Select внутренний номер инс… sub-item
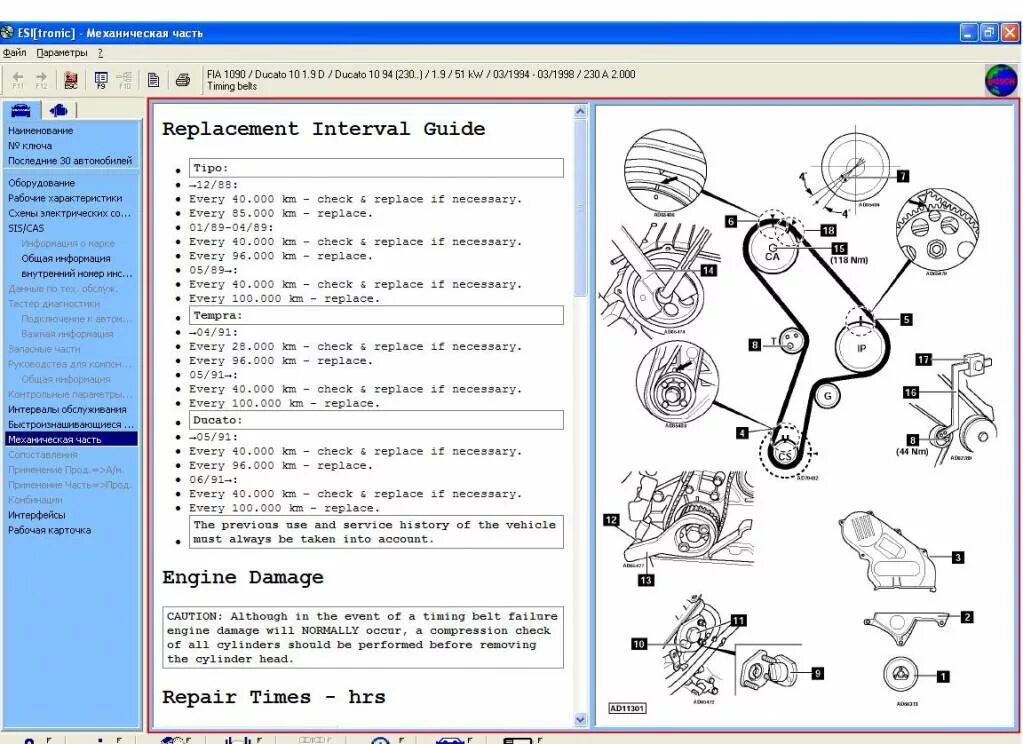Screen dimensions: 1023x744 pos(76,273)
